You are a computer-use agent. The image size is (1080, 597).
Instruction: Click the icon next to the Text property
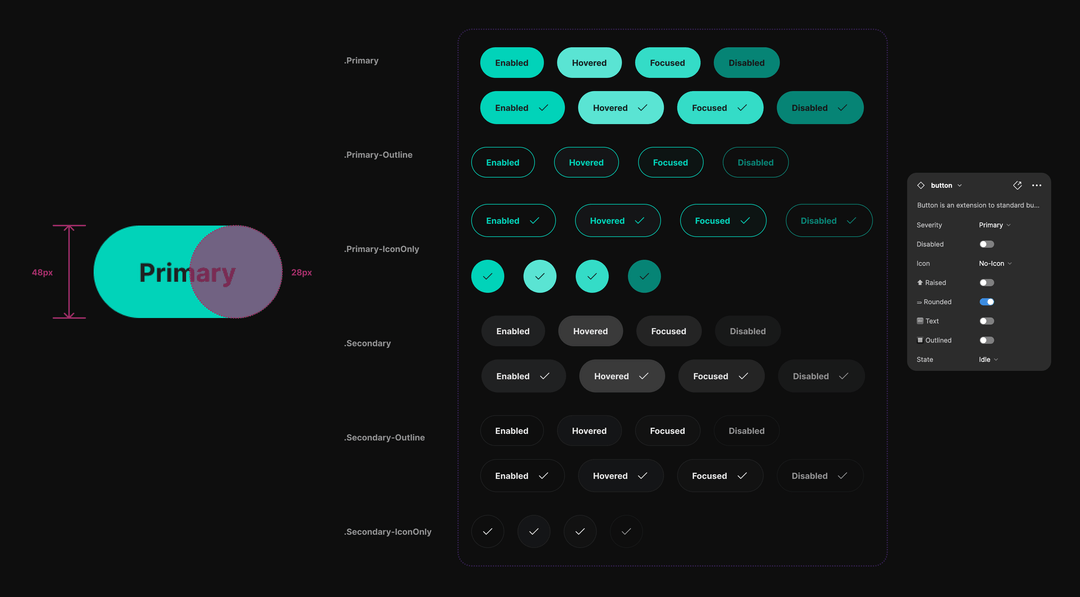click(920, 321)
